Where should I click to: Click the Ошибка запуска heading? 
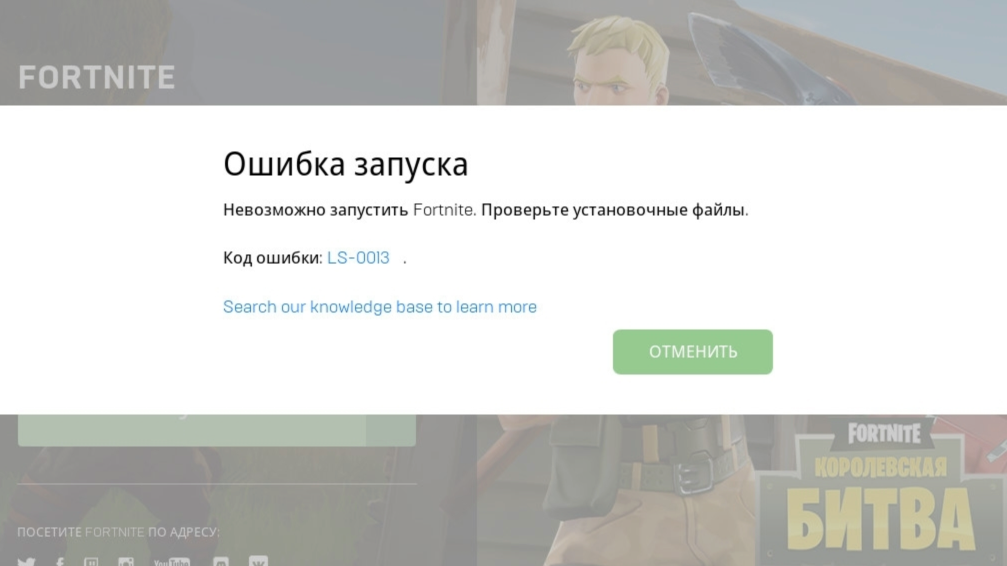pos(346,164)
